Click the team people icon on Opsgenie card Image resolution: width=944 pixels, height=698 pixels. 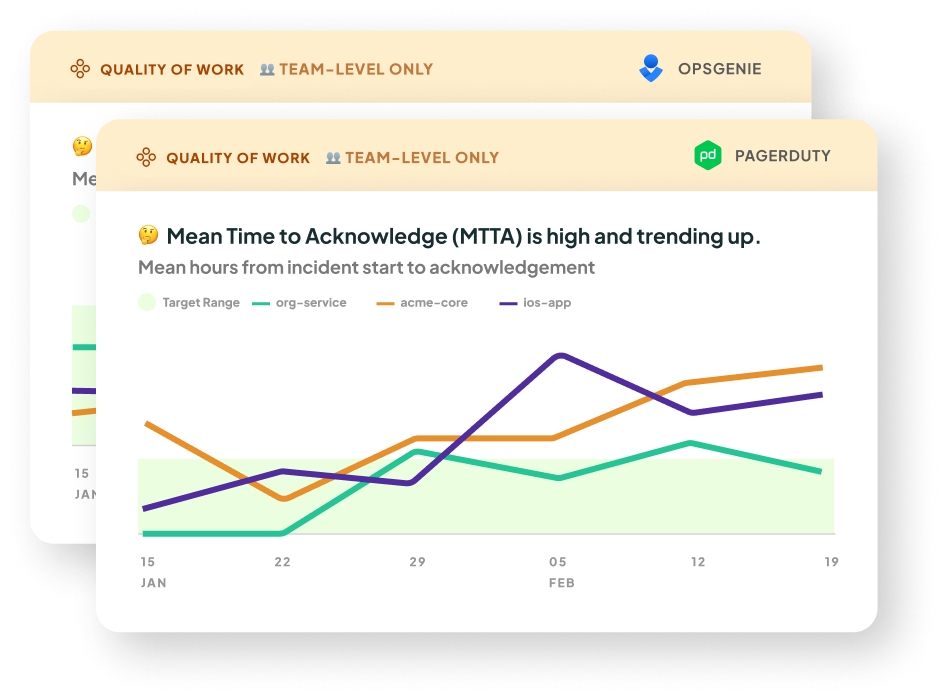[x=267, y=70]
